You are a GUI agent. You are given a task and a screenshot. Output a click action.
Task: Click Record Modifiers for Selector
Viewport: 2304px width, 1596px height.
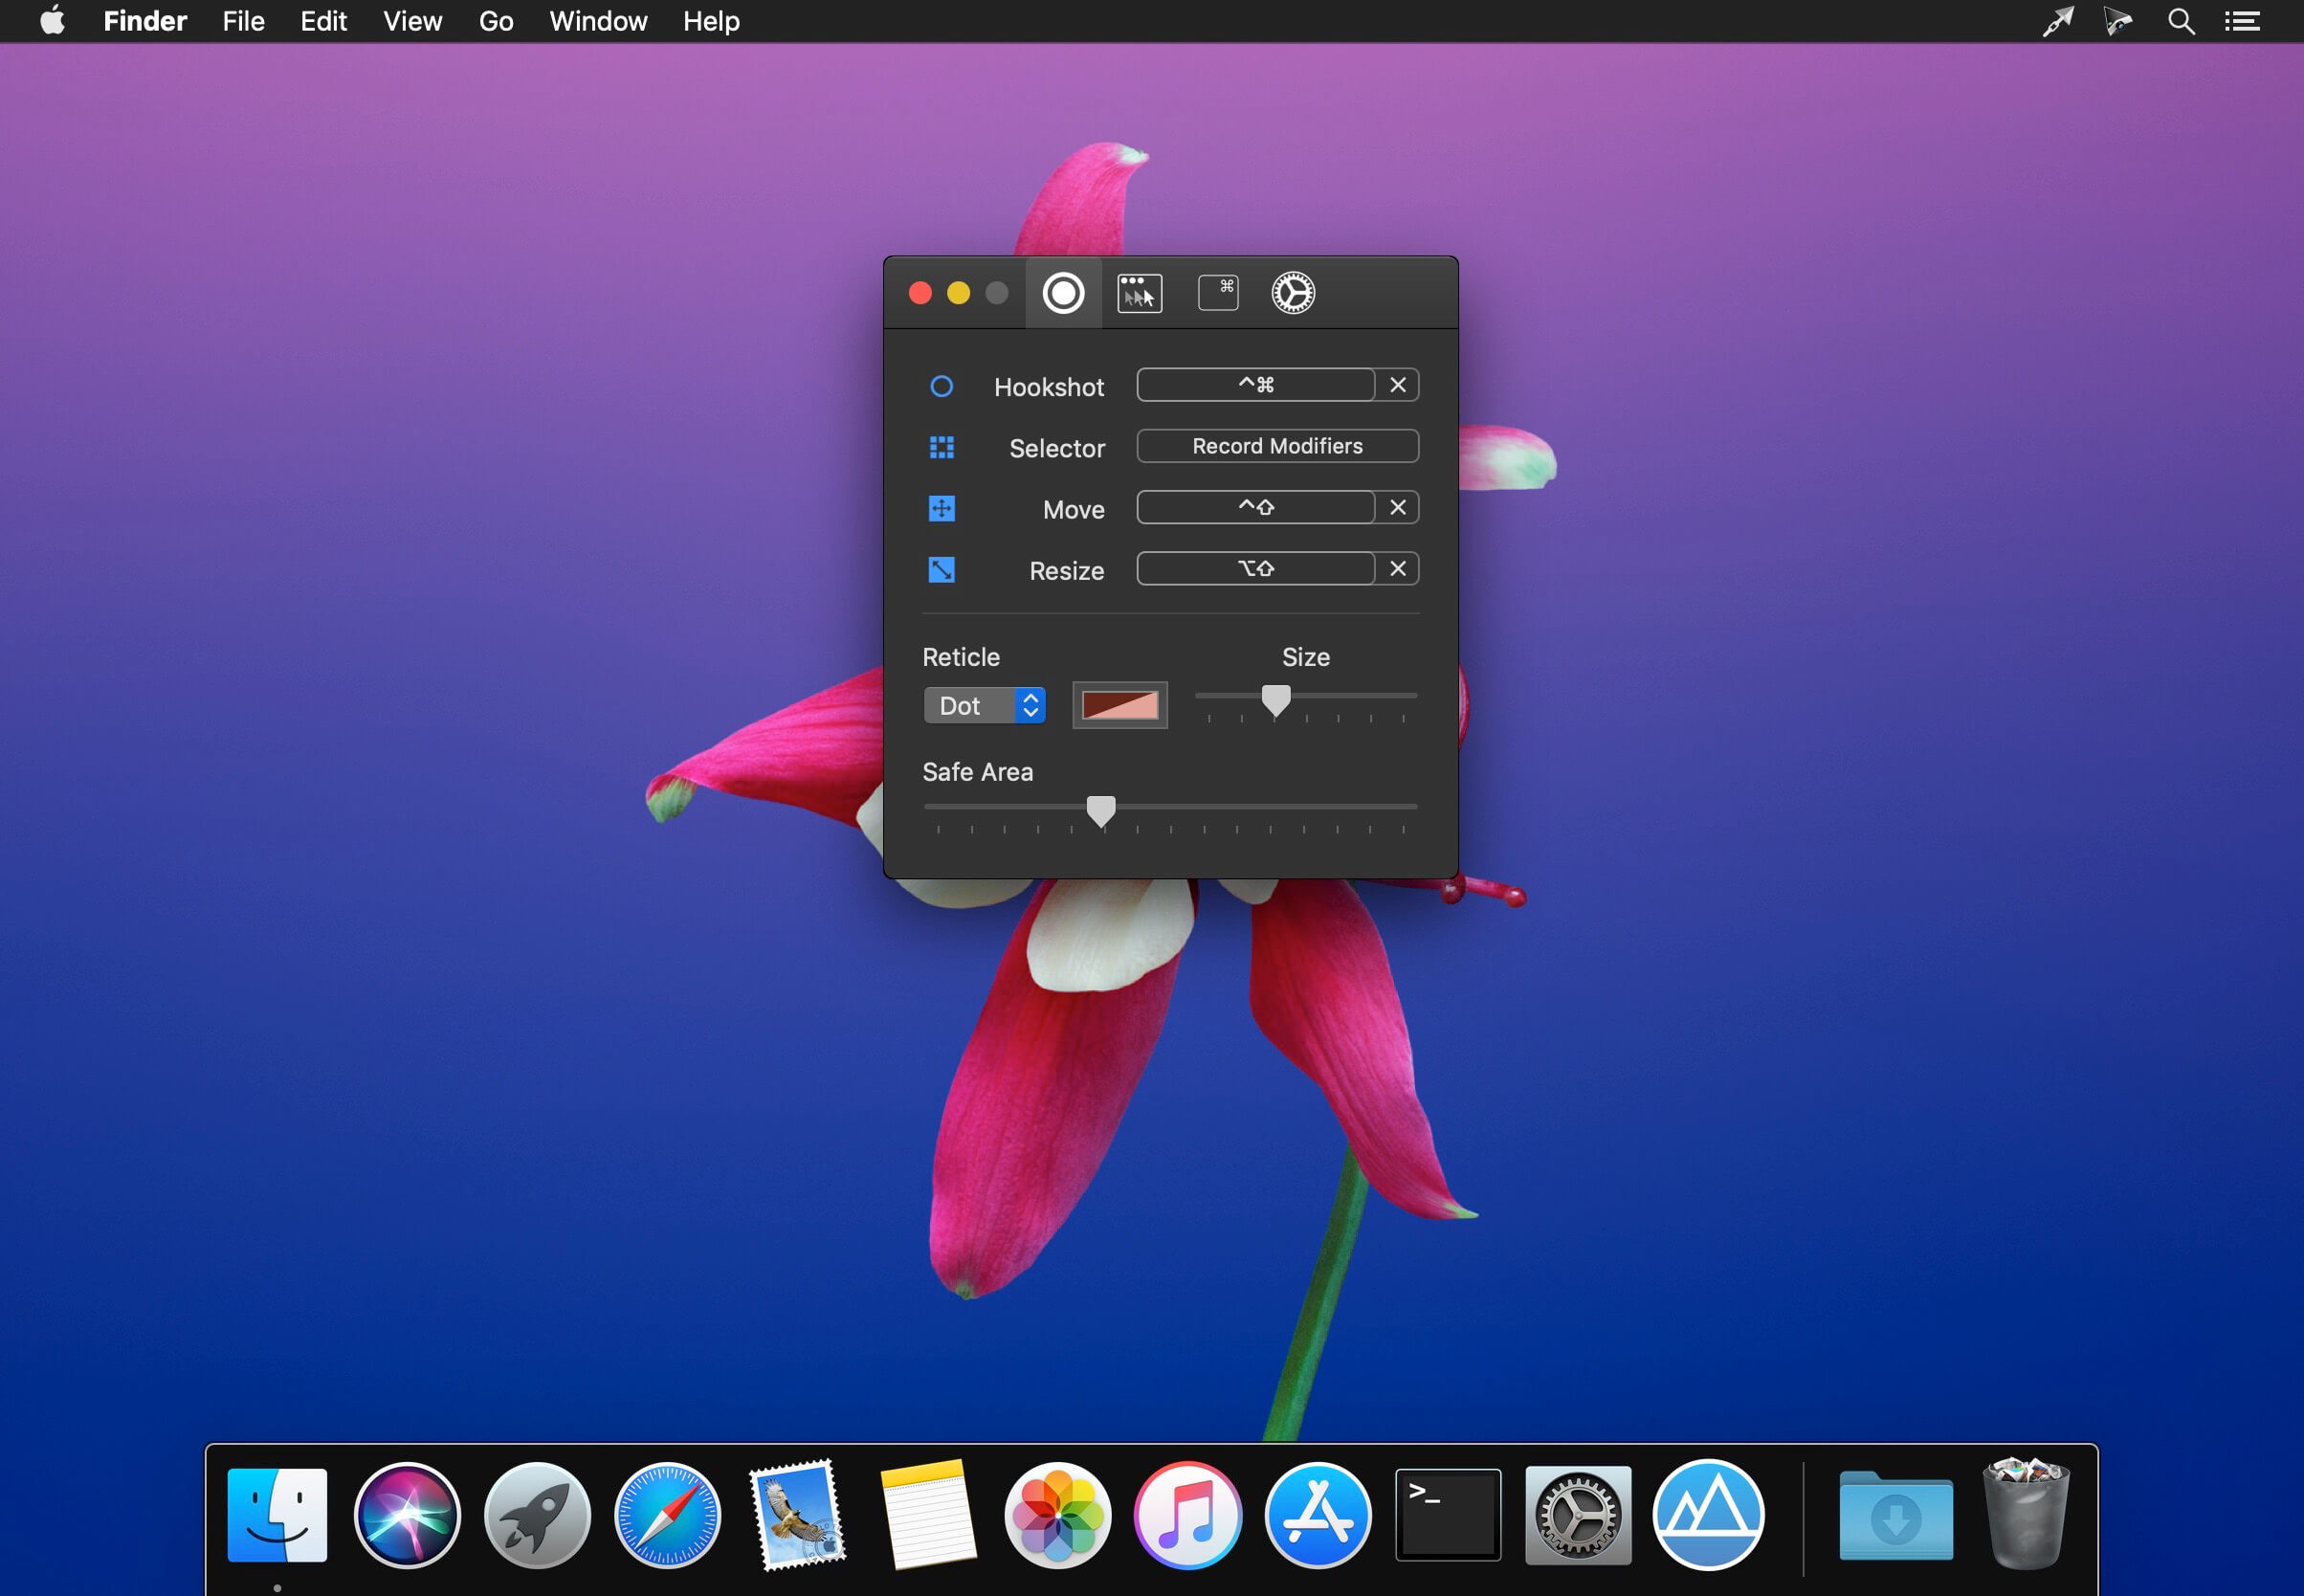click(x=1277, y=446)
